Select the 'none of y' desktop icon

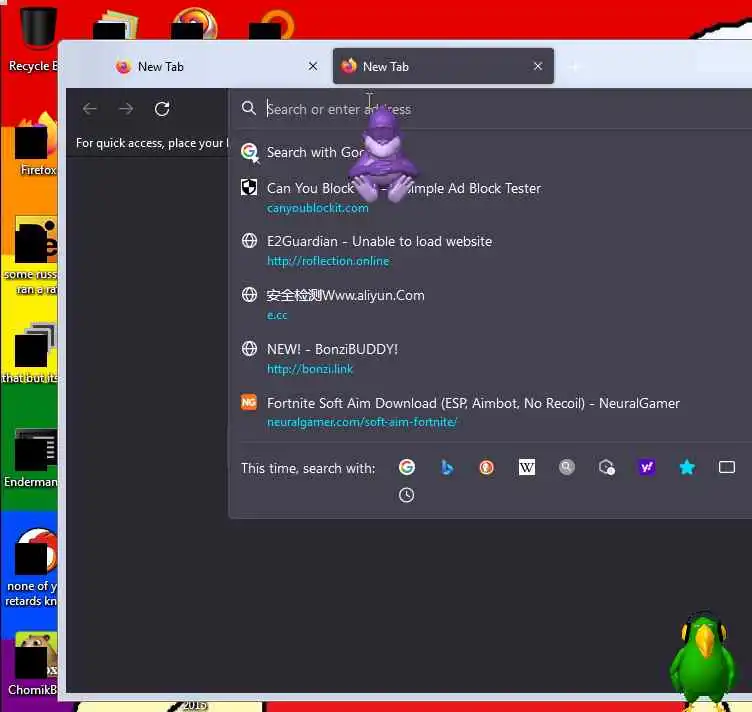click(32, 568)
